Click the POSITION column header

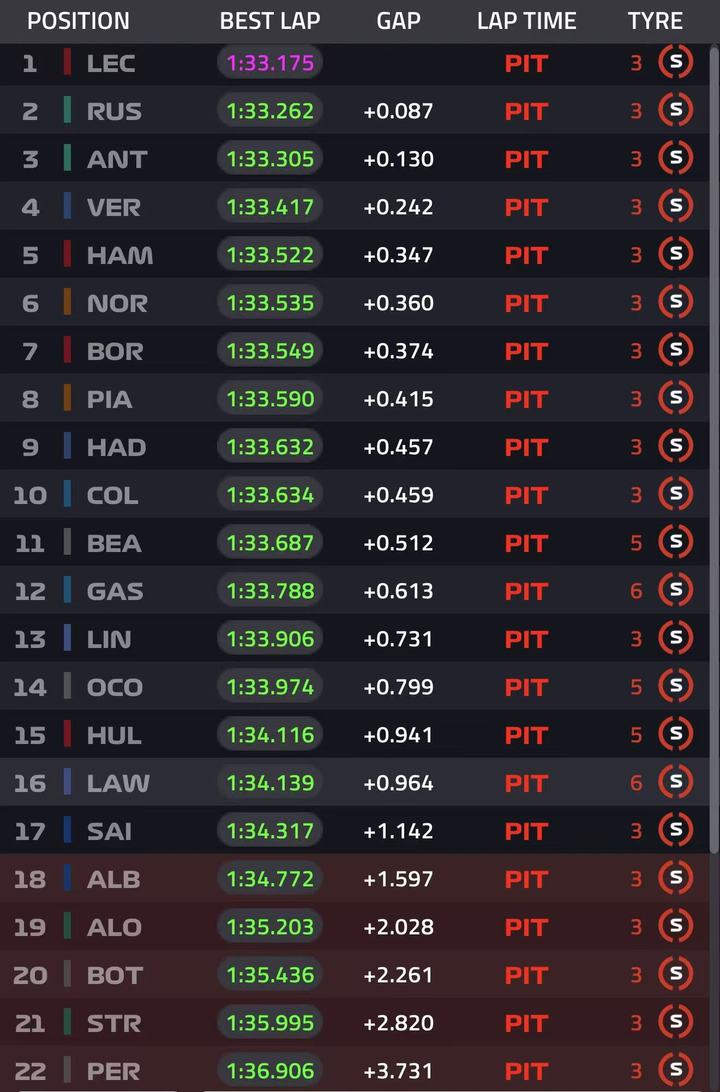tap(78, 21)
